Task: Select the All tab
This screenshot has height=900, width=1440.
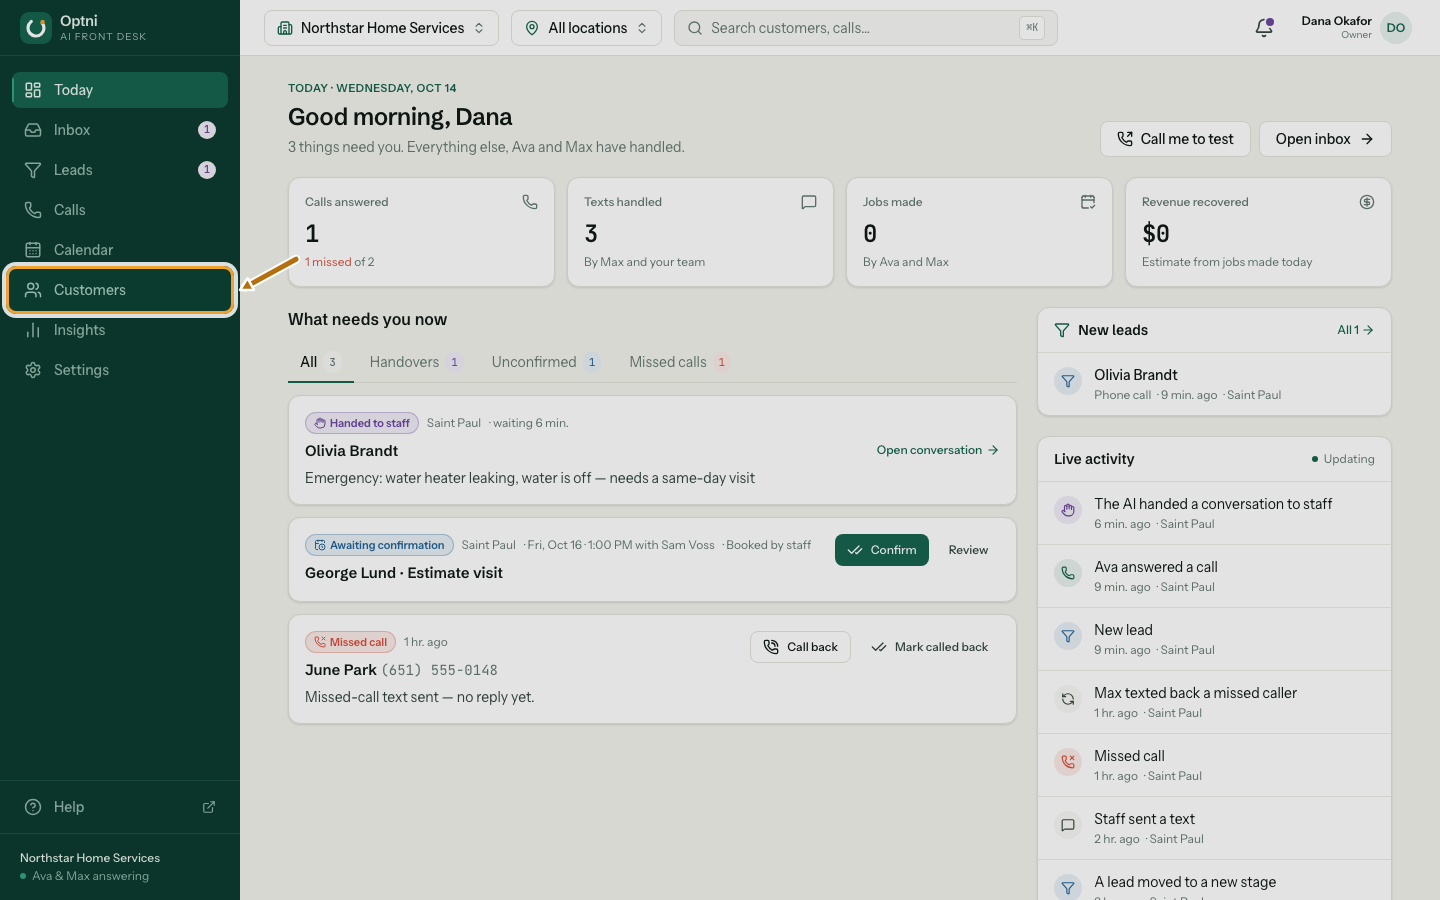Action: [320, 362]
